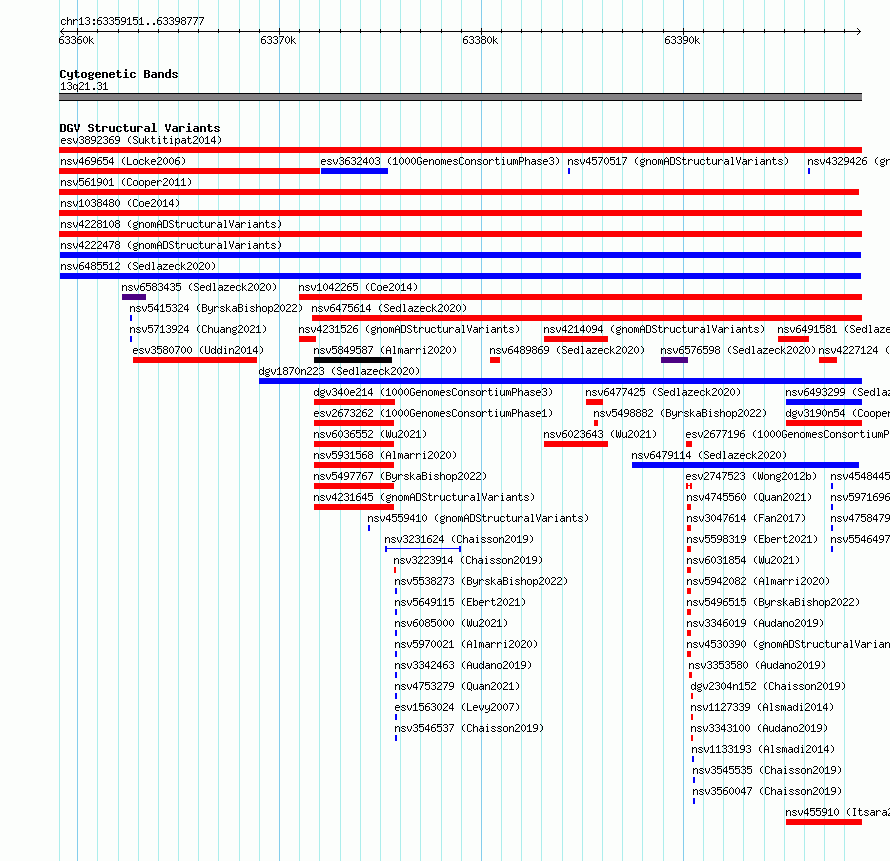Click nsv3047614 (Fan2017) label
The width and height of the screenshot is (890, 861).
tap(746, 518)
